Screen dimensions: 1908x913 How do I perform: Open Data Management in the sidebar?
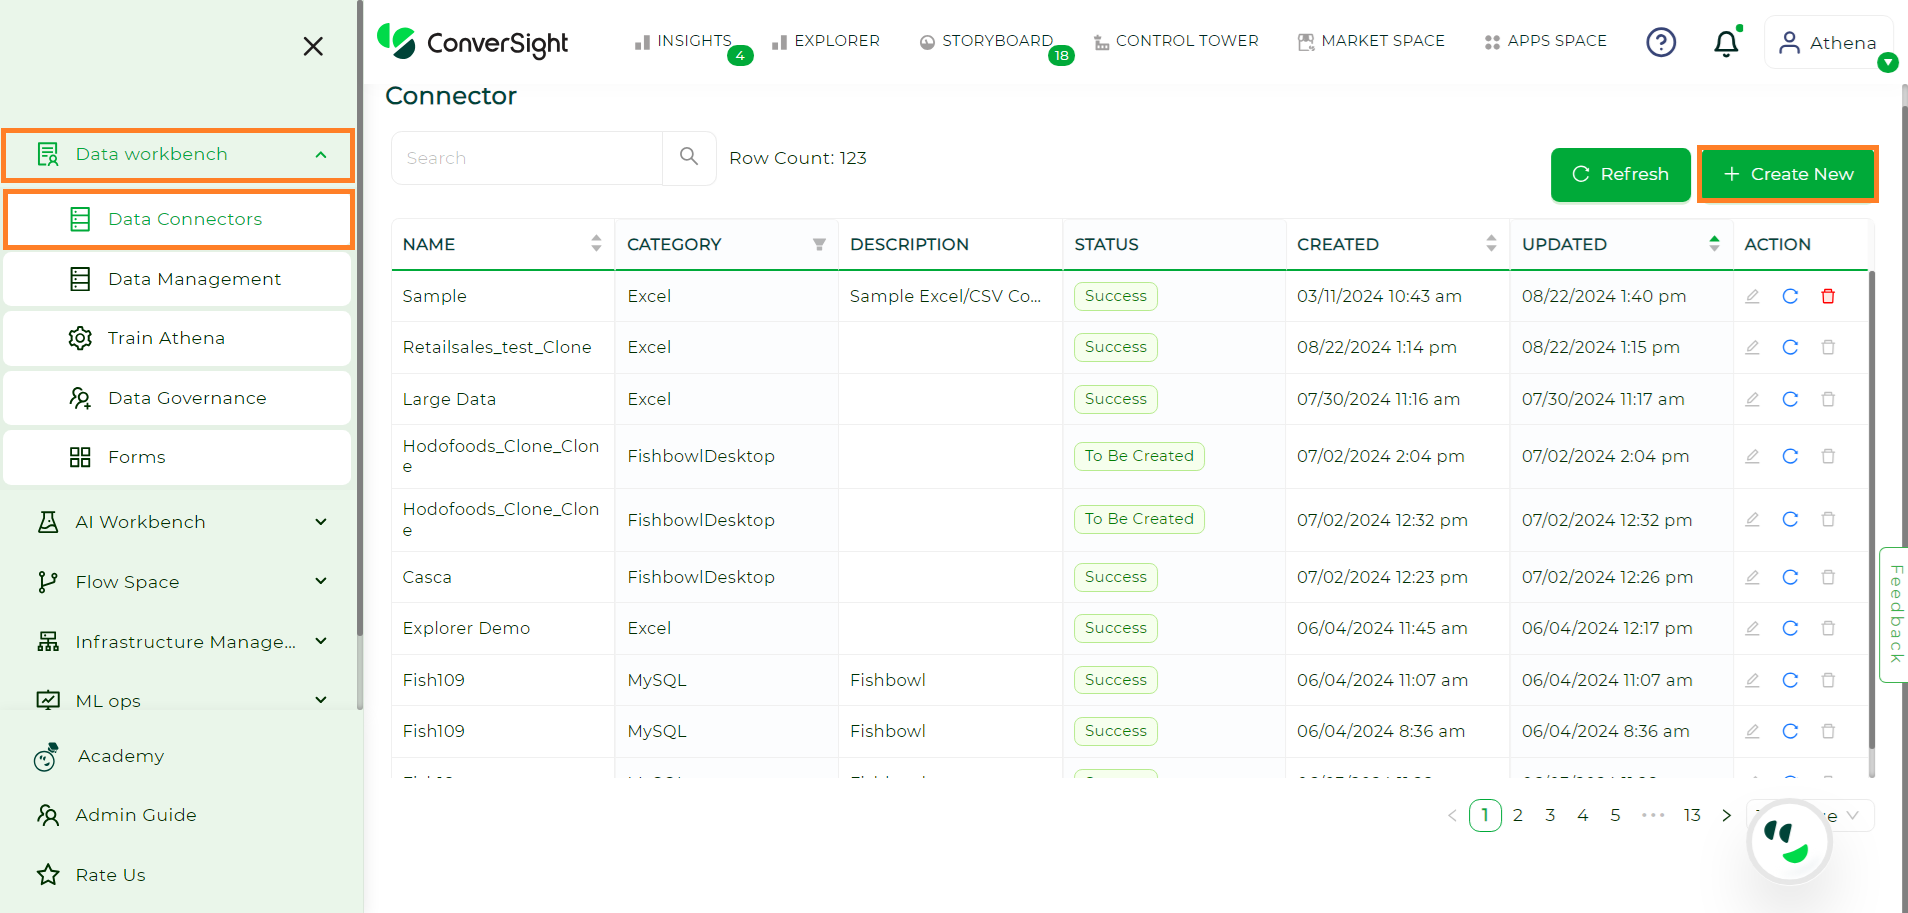coord(177,279)
